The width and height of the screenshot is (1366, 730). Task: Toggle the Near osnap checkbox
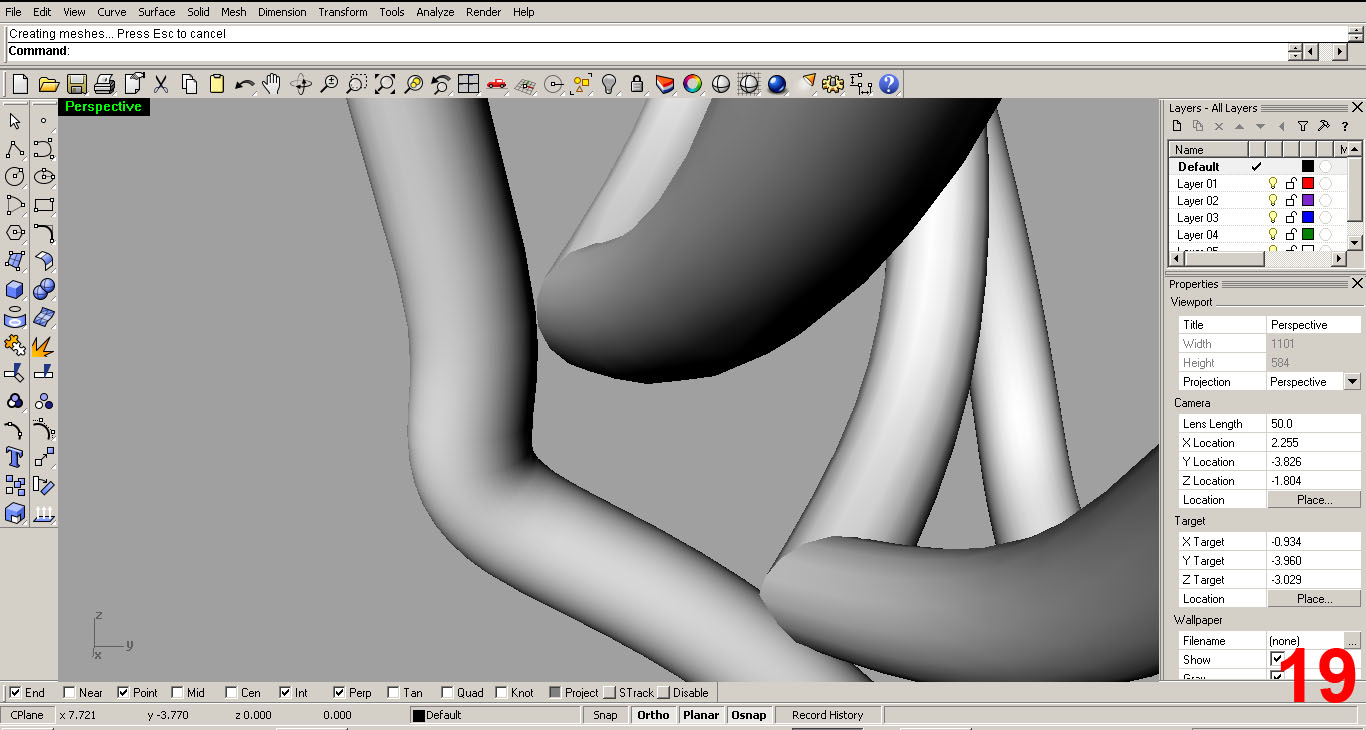[69, 692]
